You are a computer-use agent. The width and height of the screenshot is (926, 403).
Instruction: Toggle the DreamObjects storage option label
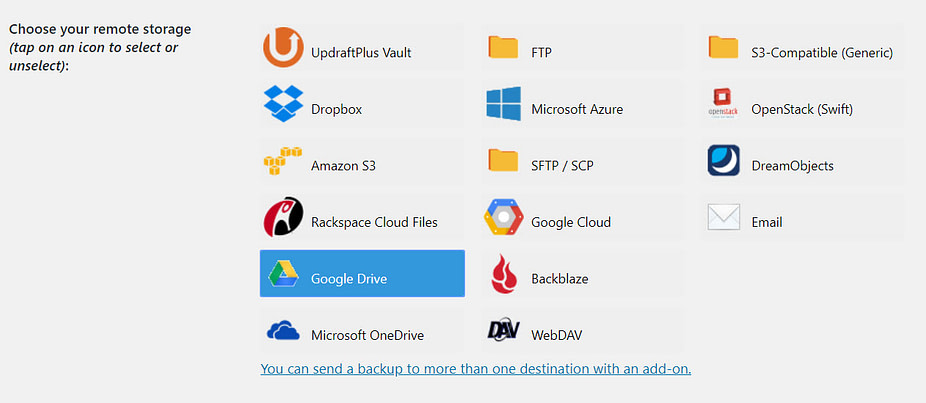tap(793, 166)
